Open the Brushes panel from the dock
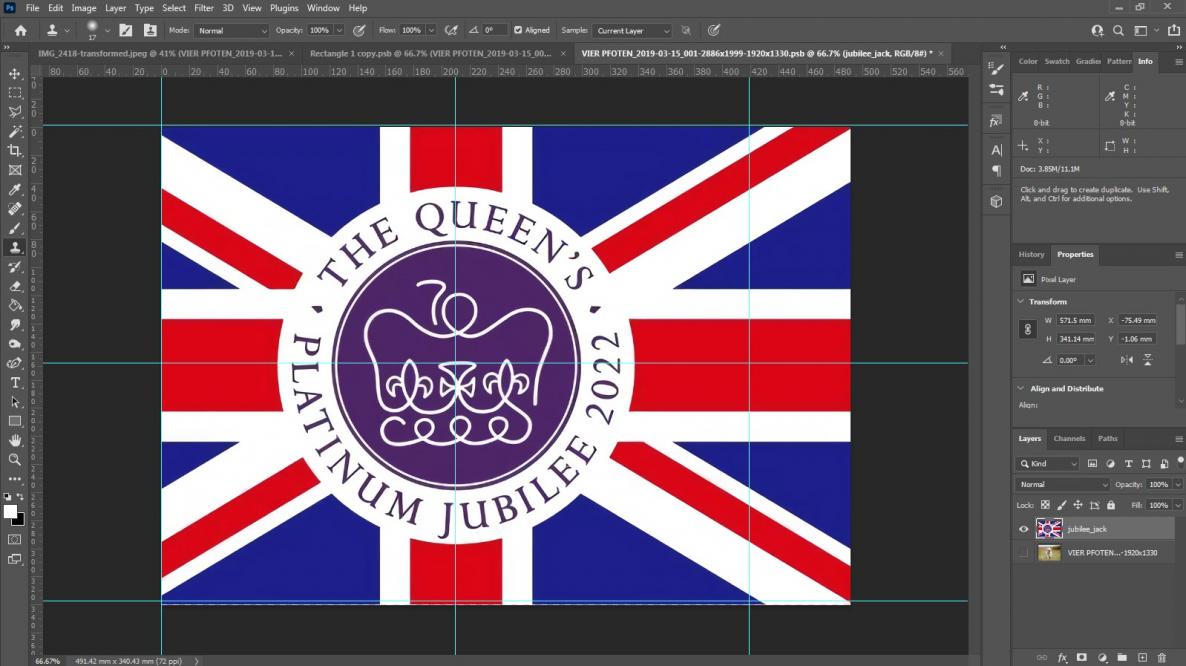This screenshot has height=666, width=1186. (996, 69)
